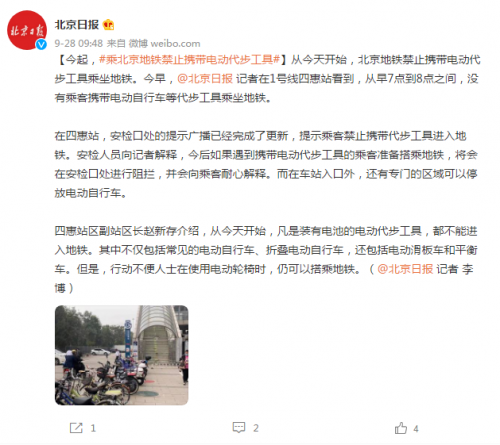
Task: Click the crown membership badge icon
Action: [x=109, y=25]
